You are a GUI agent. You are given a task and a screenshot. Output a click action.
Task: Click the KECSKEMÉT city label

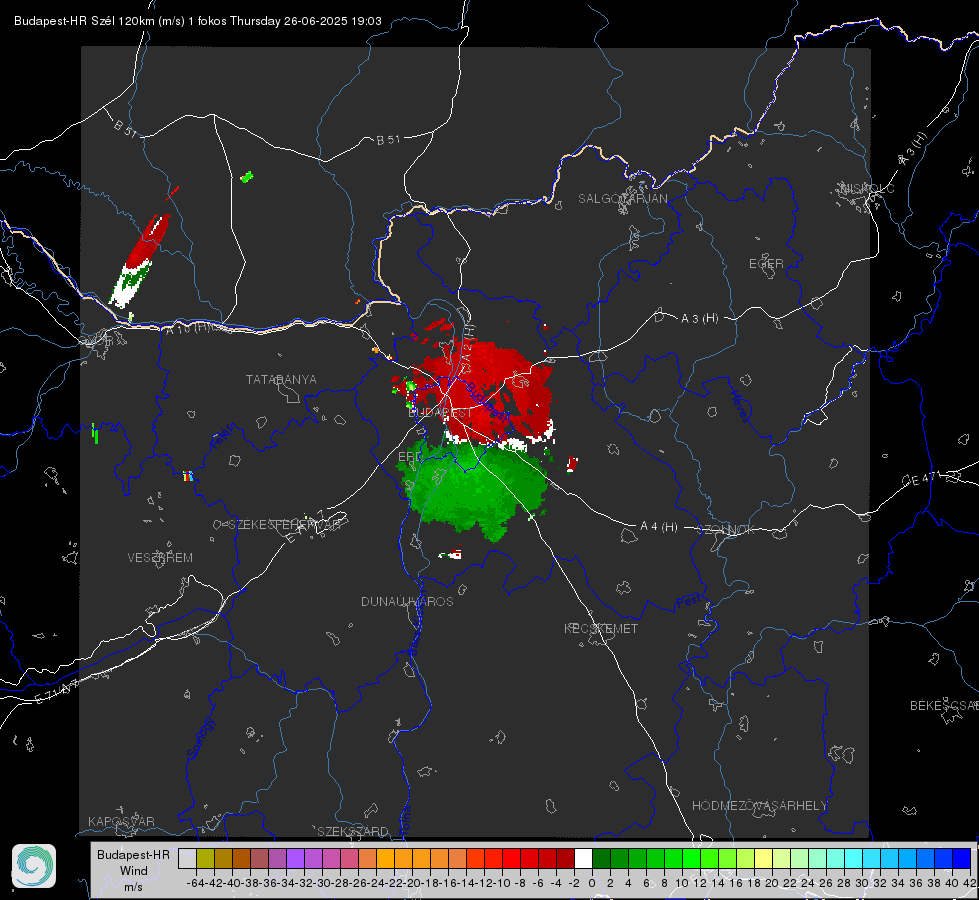tap(601, 629)
